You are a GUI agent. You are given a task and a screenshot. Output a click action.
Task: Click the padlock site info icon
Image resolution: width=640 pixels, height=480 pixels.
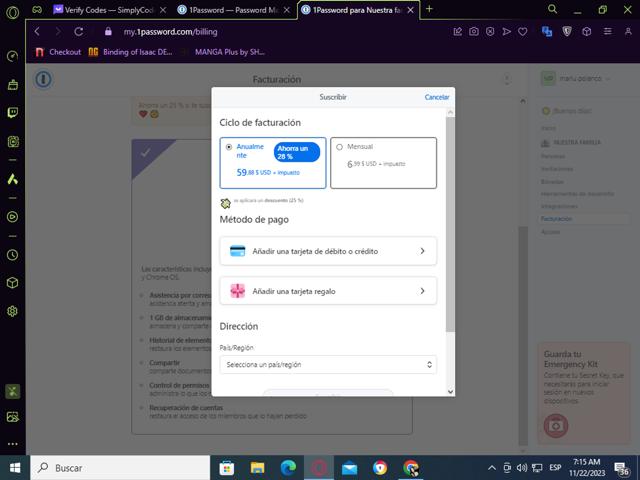tap(108, 31)
